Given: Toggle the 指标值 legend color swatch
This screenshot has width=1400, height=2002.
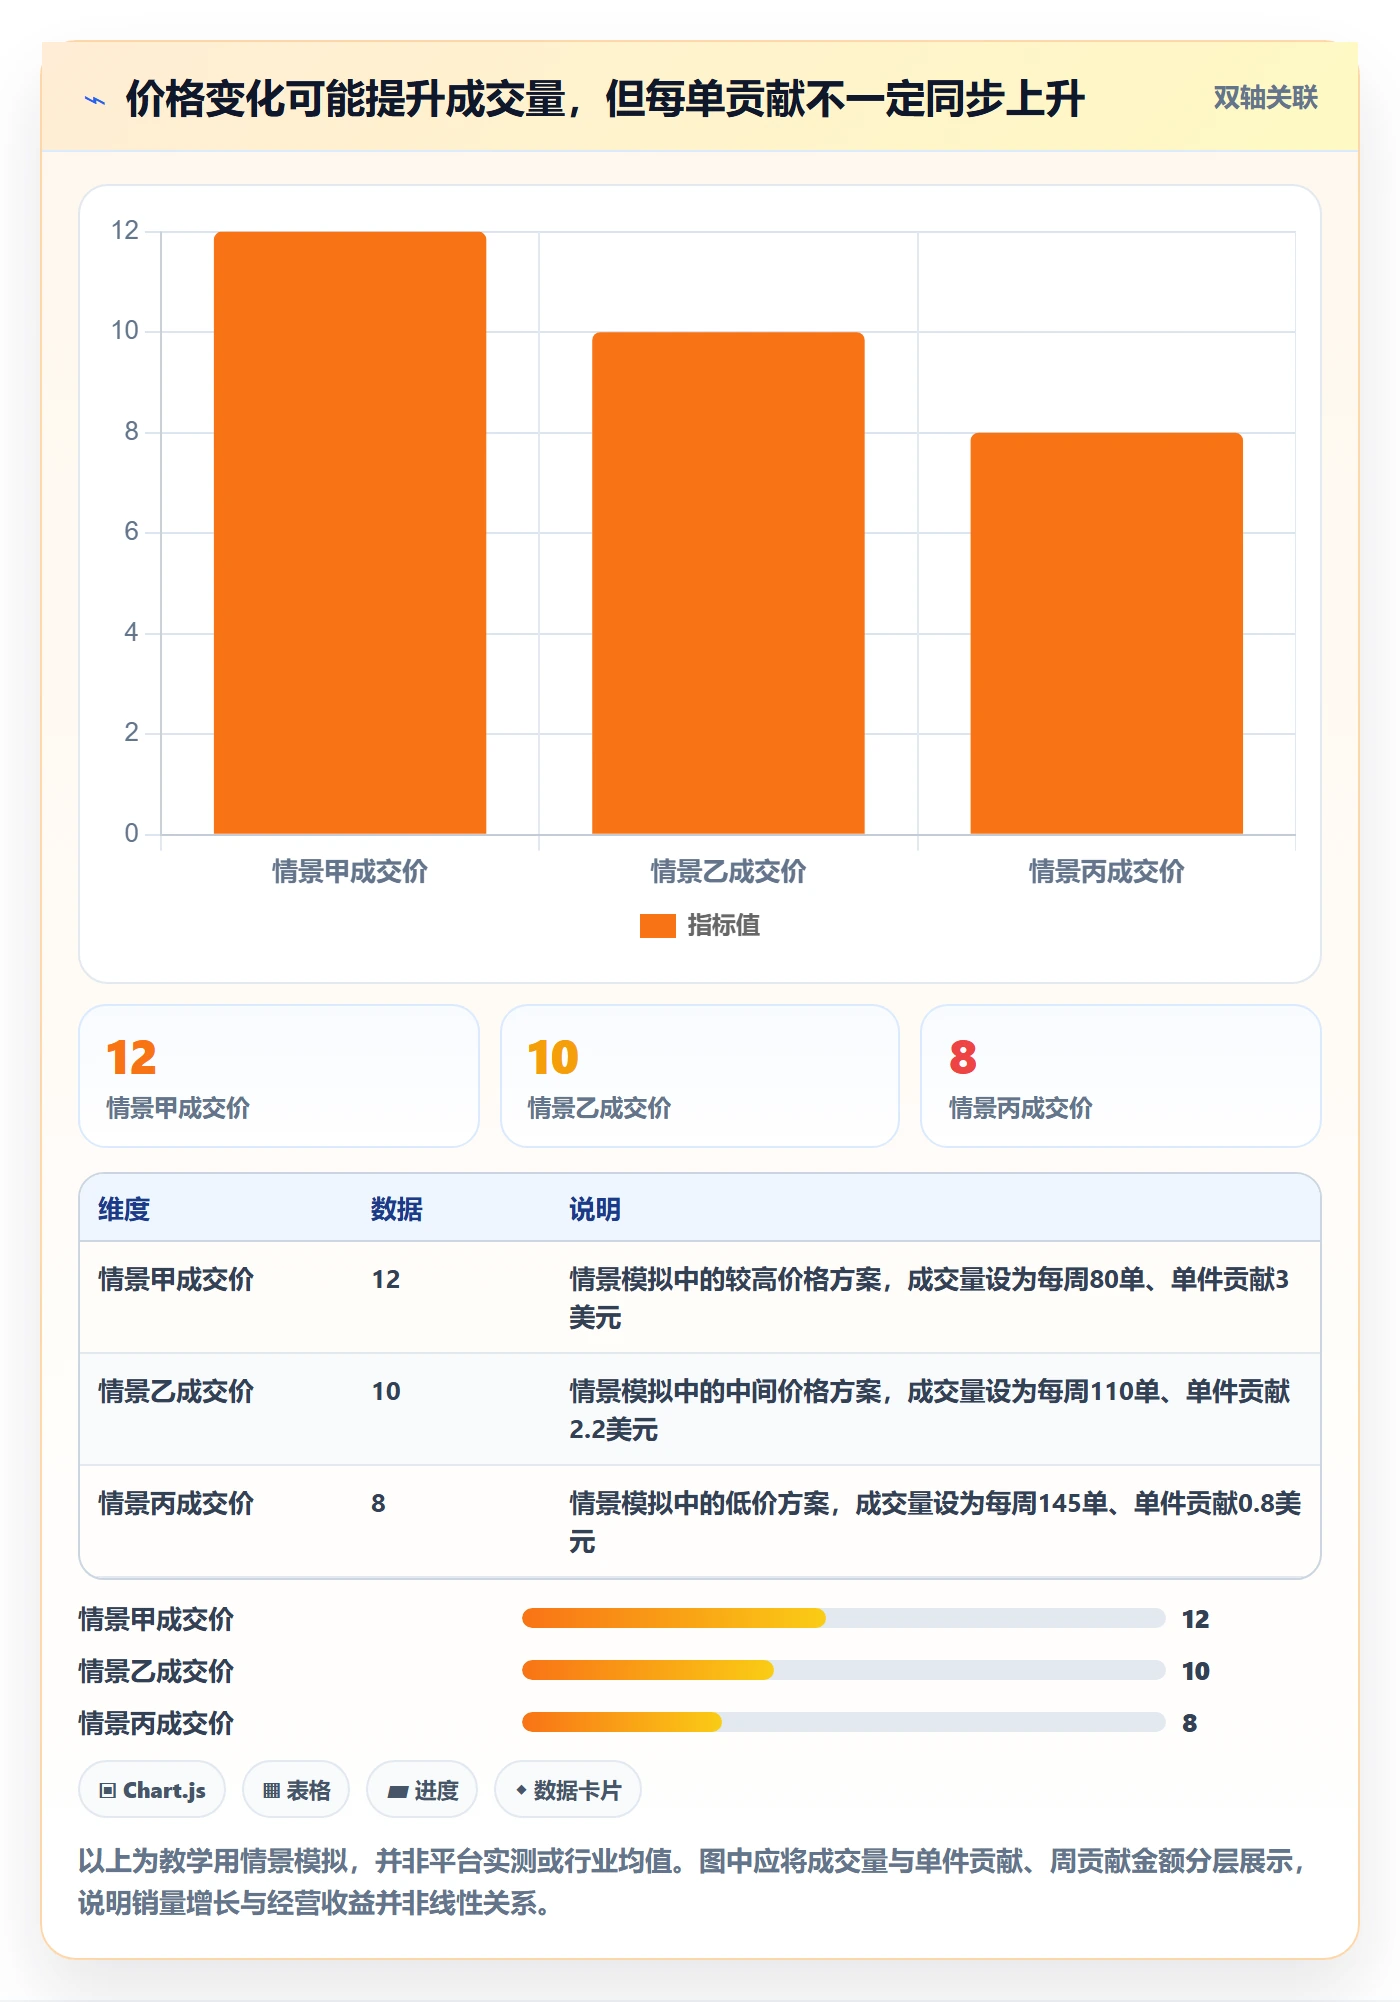Looking at the screenshot, I should 657,926.
